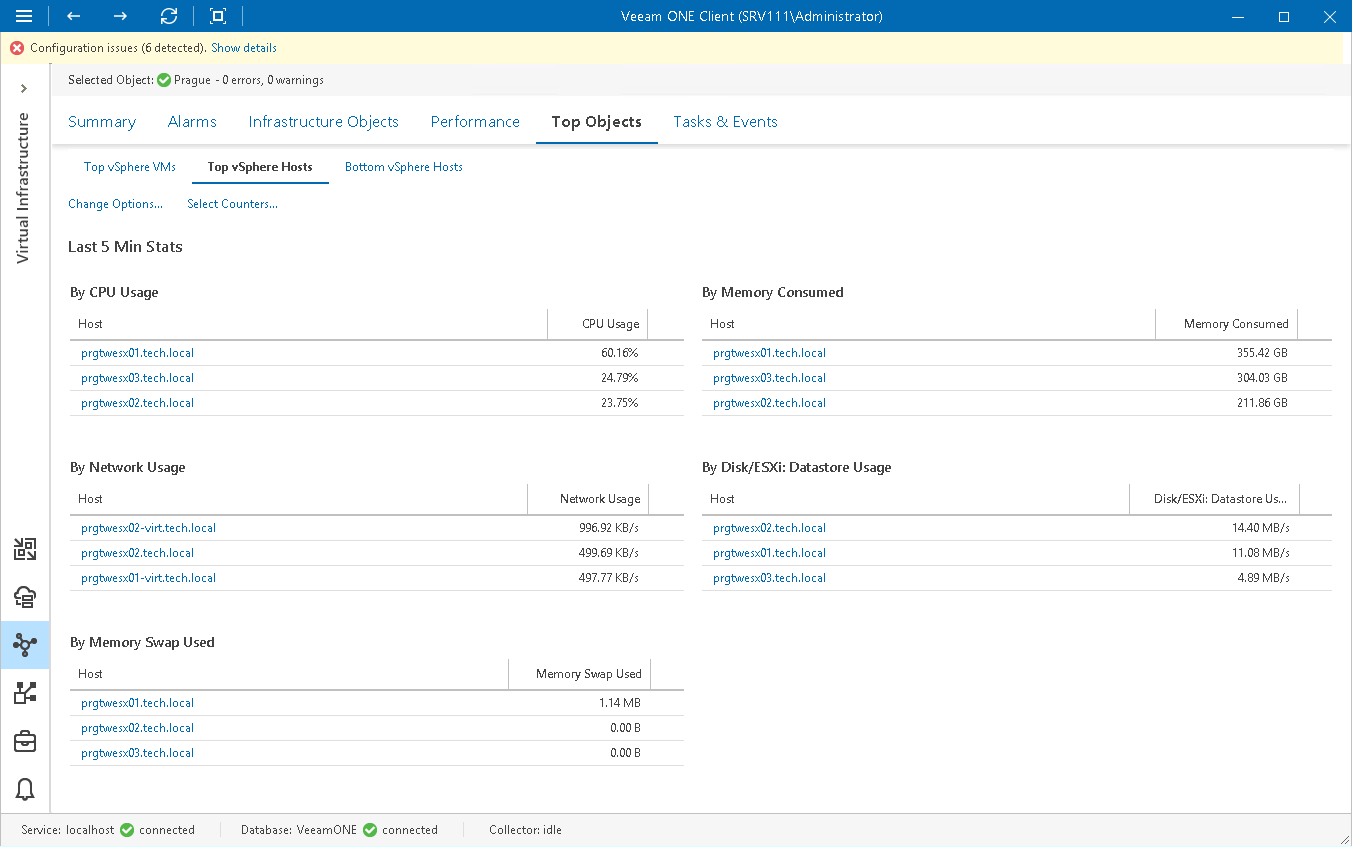Click the Change Options link
The width and height of the screenshot is (1352, 847).
[x=115, y=204]
